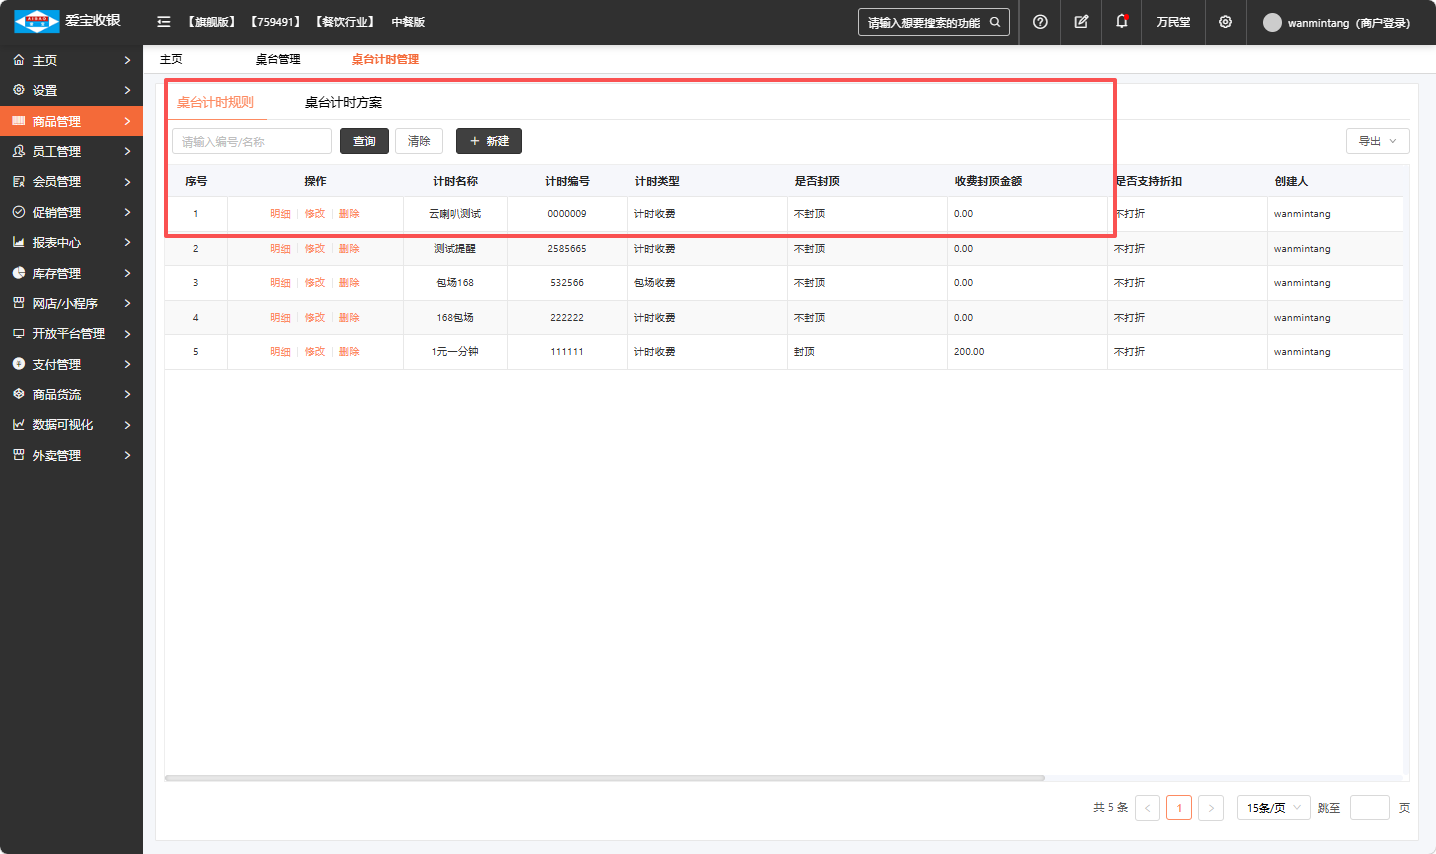Click 删除 for 包场168 row
The height and width of the screenshot is (854, 1436).
(x=349, y=283)
